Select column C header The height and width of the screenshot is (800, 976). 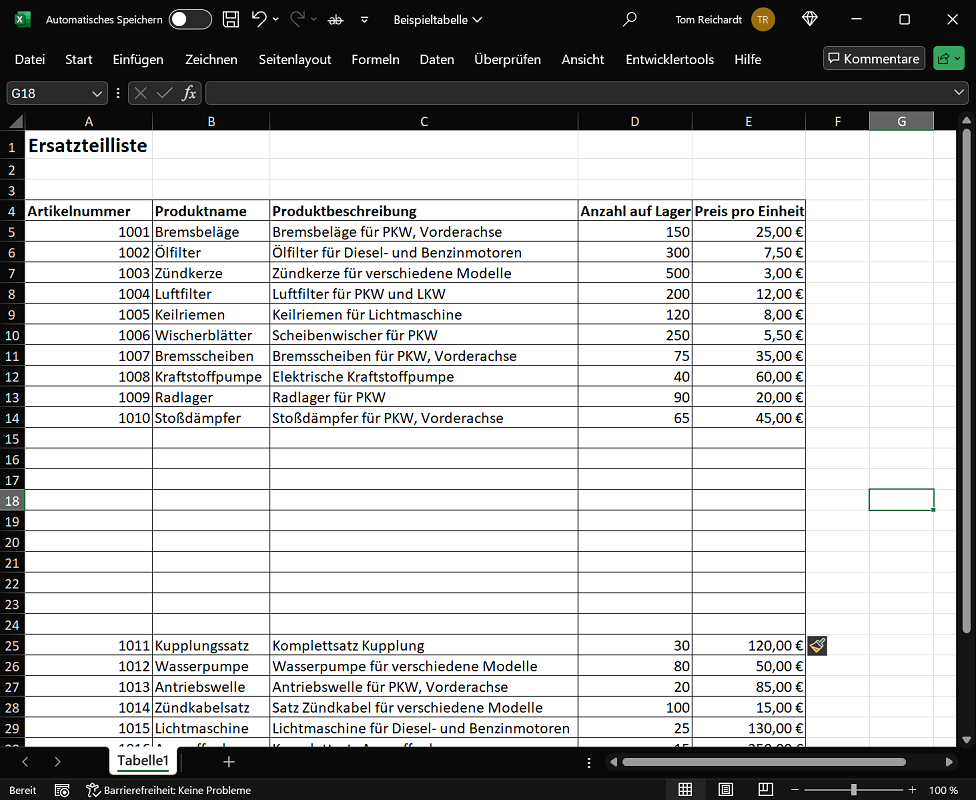(x=424, y=121)
